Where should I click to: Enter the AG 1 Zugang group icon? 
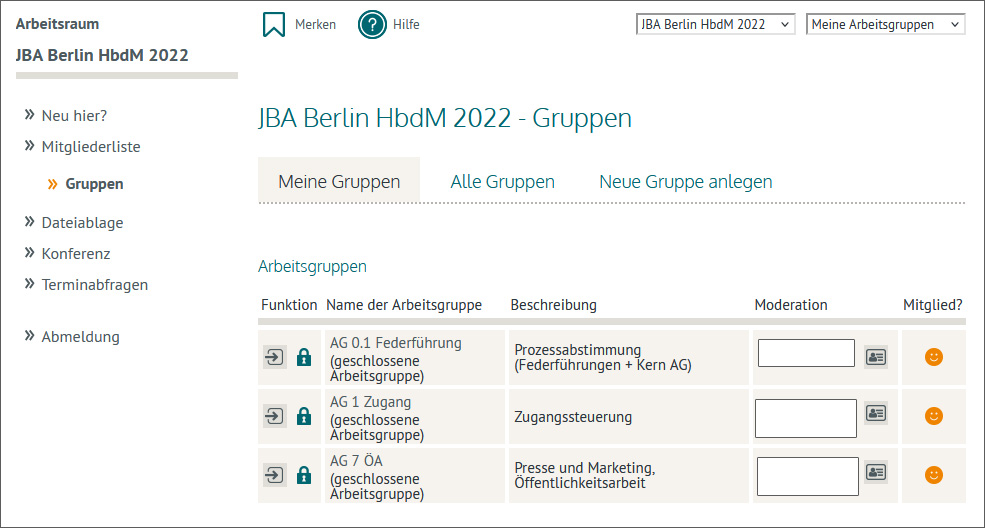(275, 416)
